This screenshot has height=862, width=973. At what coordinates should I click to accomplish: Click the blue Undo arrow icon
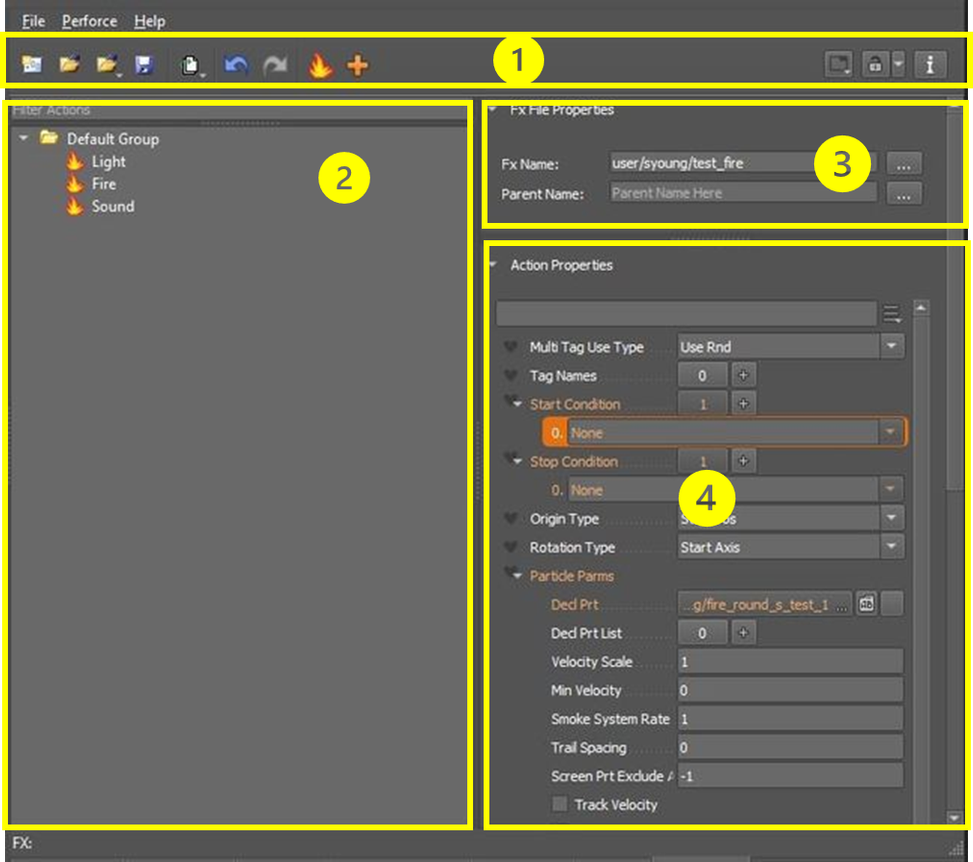point(236,65)
